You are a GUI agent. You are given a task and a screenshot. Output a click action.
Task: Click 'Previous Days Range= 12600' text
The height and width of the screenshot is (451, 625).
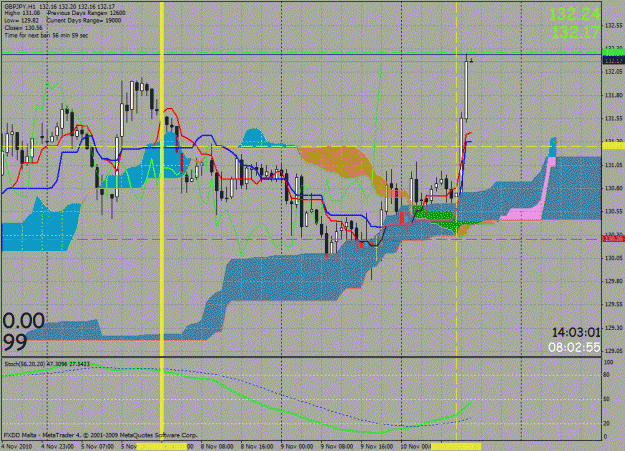pyautogui.click(x=86, y=13)
